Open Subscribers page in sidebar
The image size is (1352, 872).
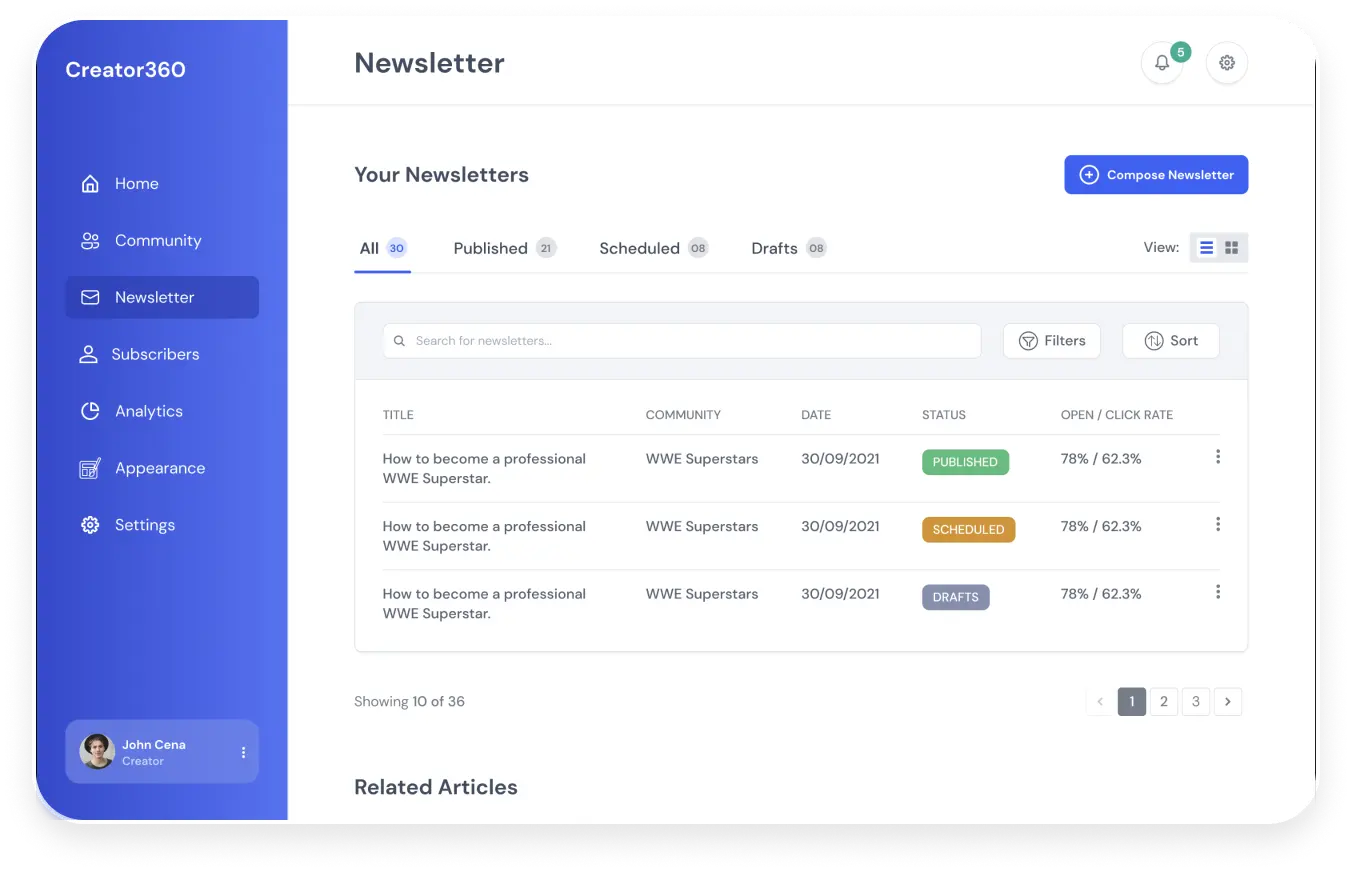click(x=155, y=355)
